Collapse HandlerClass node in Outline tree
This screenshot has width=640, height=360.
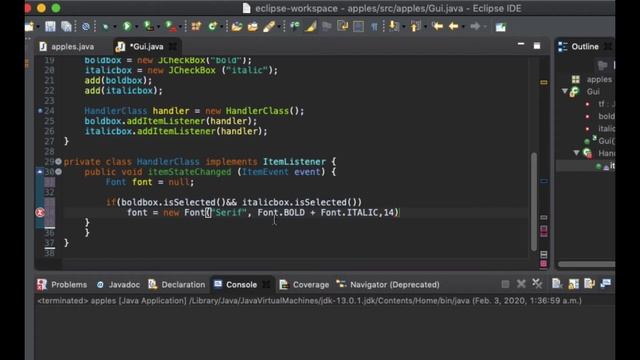577,153
